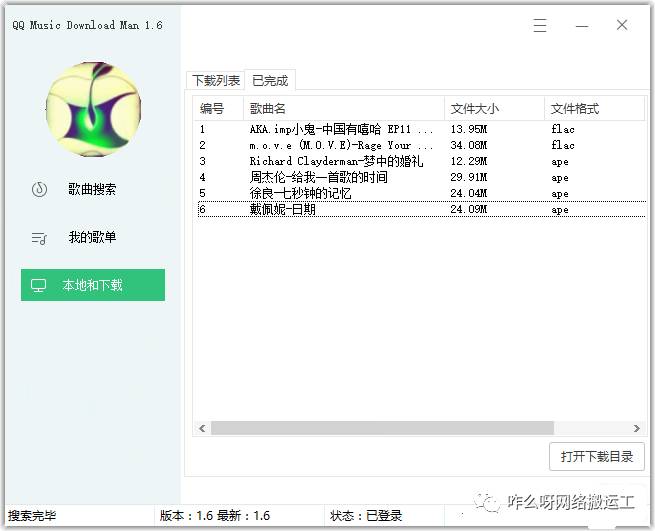Click flac format in row 2

coord(563,145)
